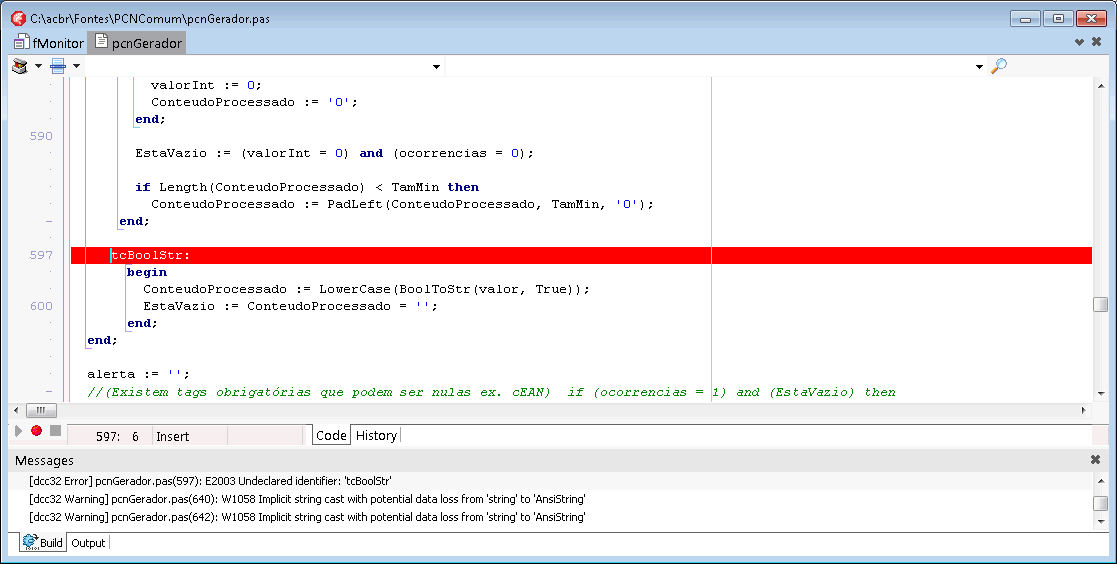Click the macro play button

pos(19,431)
